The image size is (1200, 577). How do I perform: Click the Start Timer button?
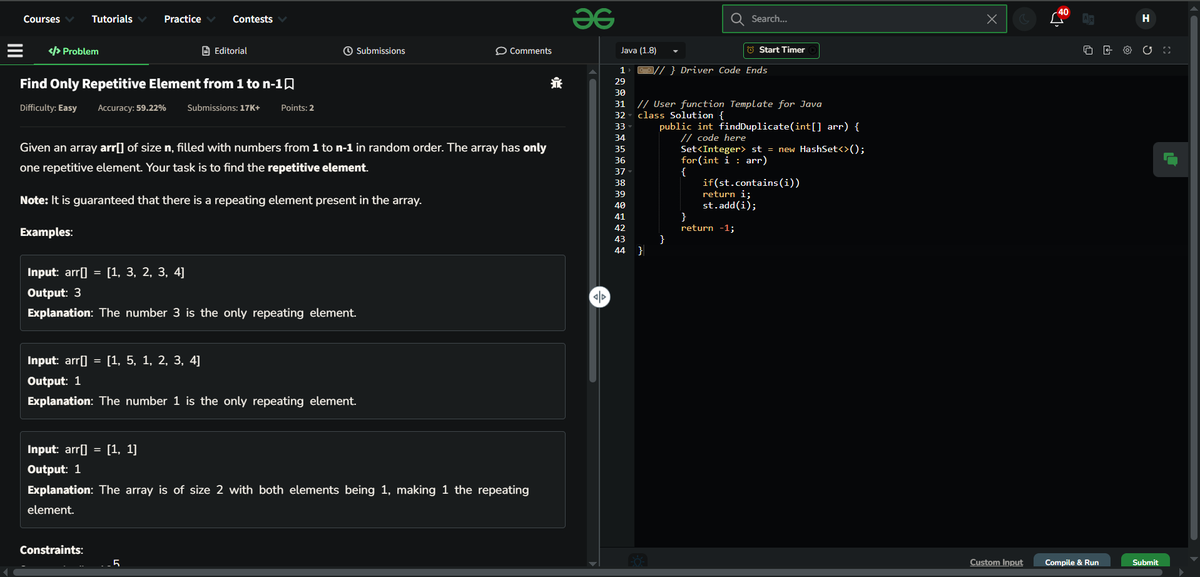[x=781, y=50]
